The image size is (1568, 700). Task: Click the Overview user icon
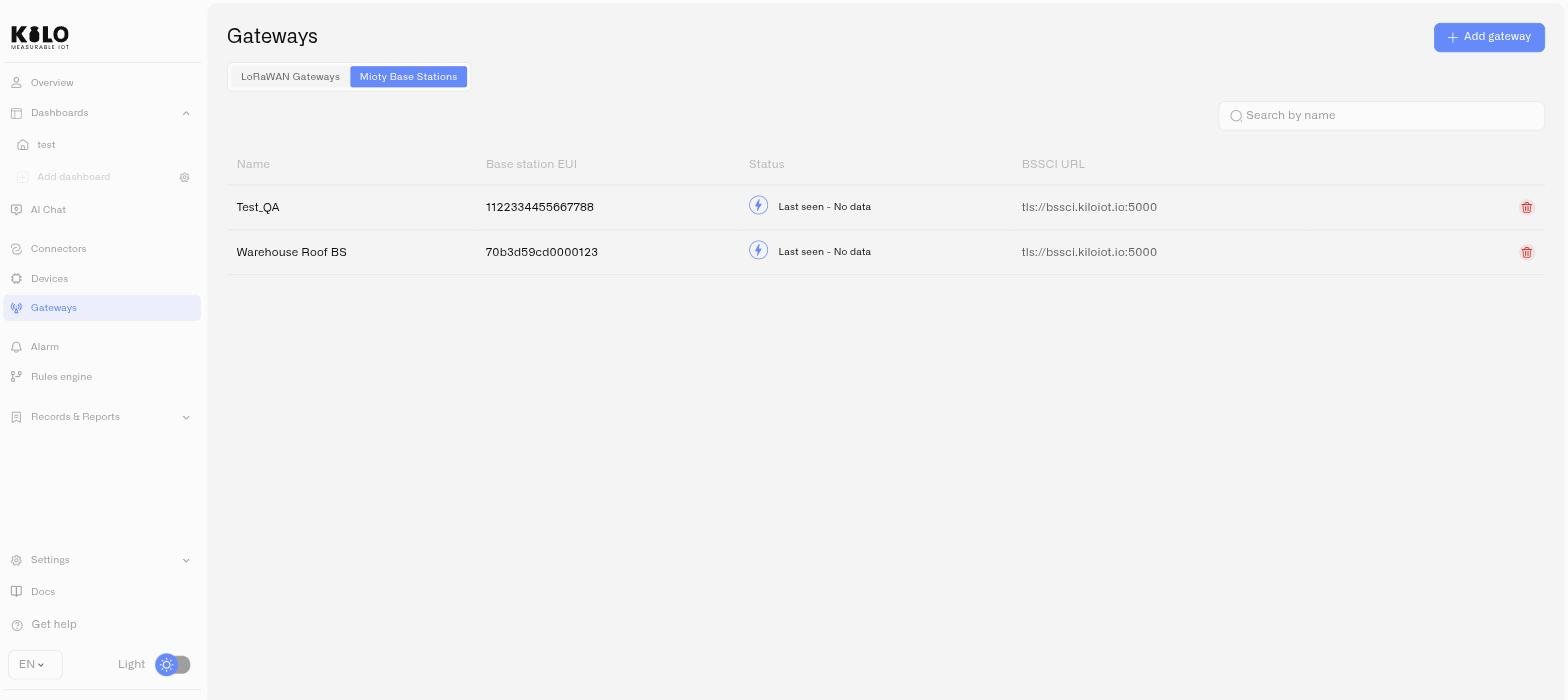click(16, 83)
